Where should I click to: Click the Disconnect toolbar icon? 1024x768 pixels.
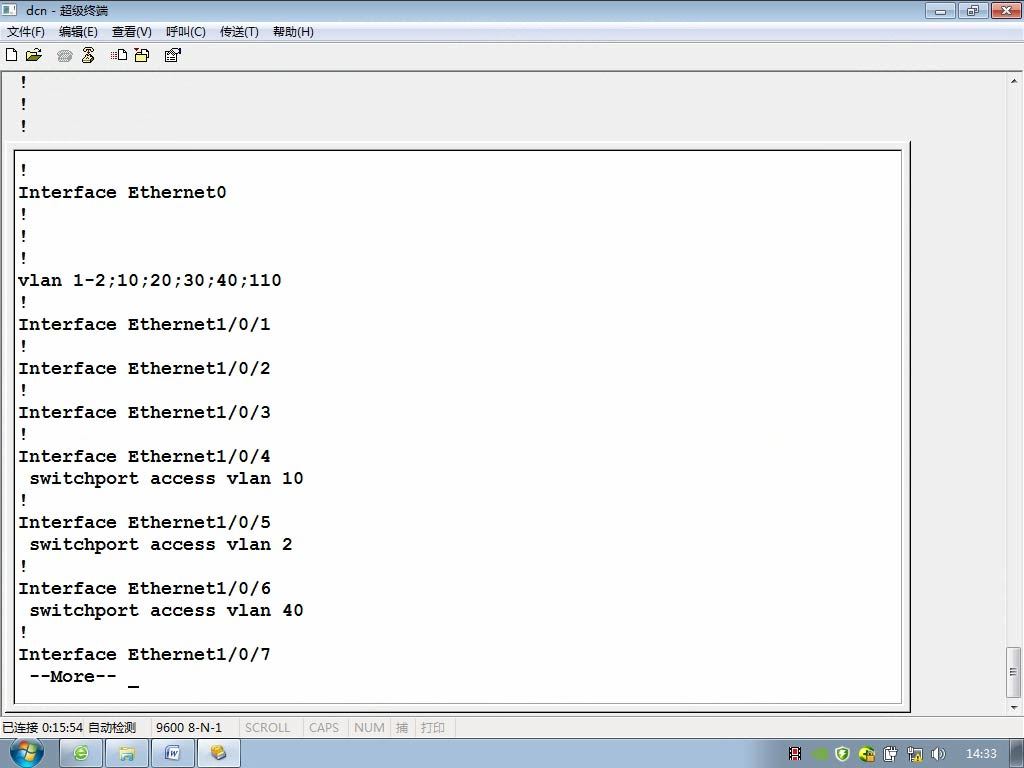(x=88, y=55)
